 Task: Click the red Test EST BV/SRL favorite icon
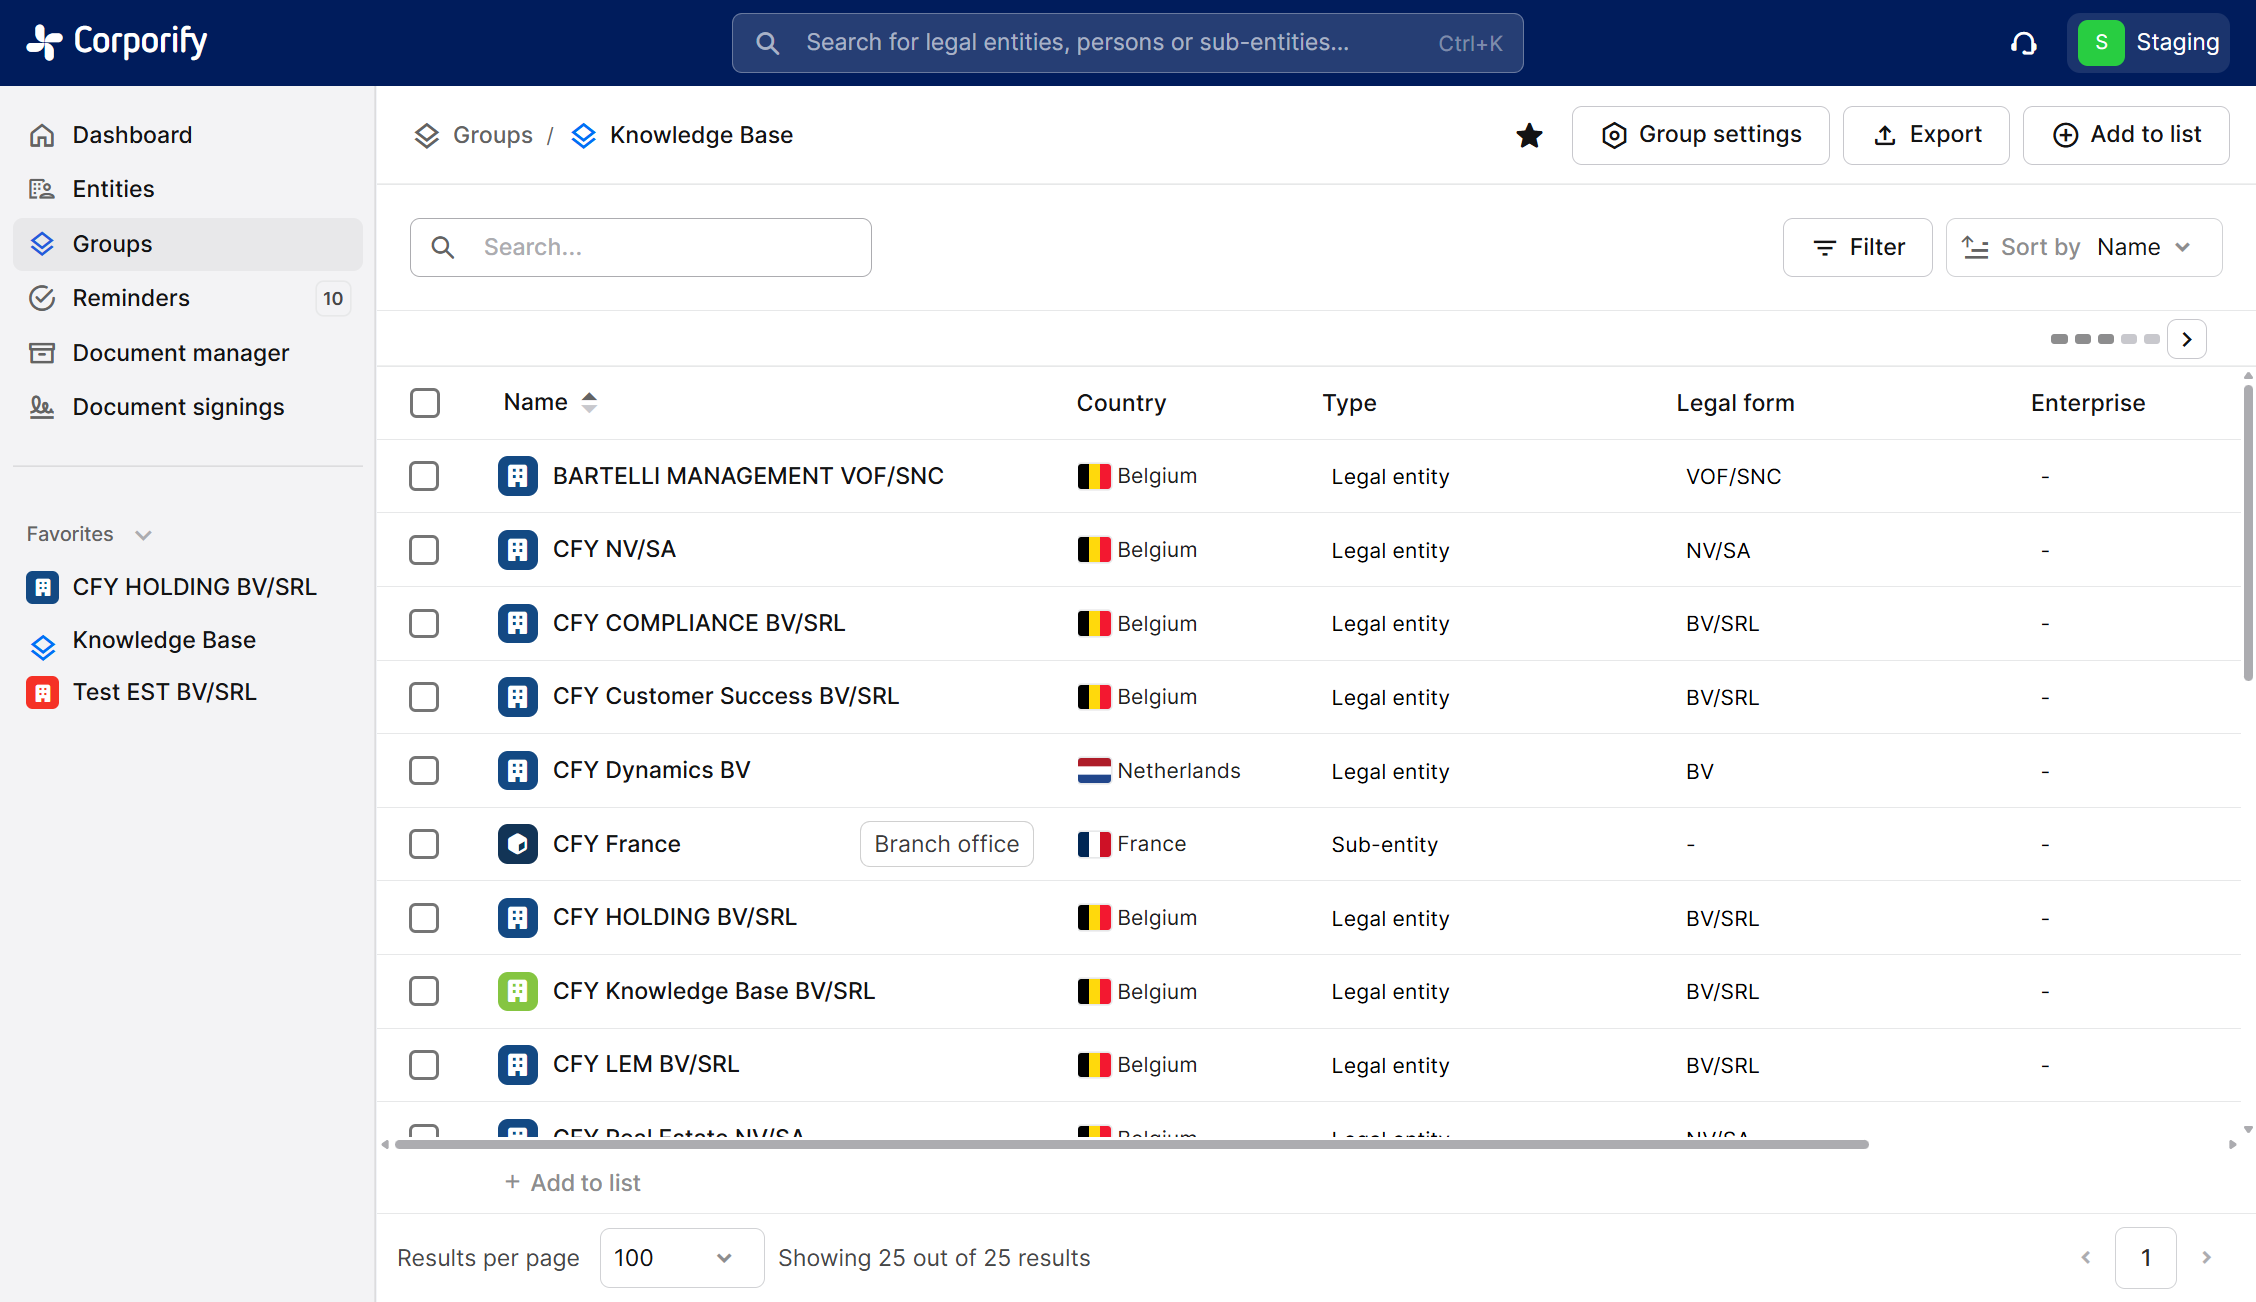pos(42,692)
